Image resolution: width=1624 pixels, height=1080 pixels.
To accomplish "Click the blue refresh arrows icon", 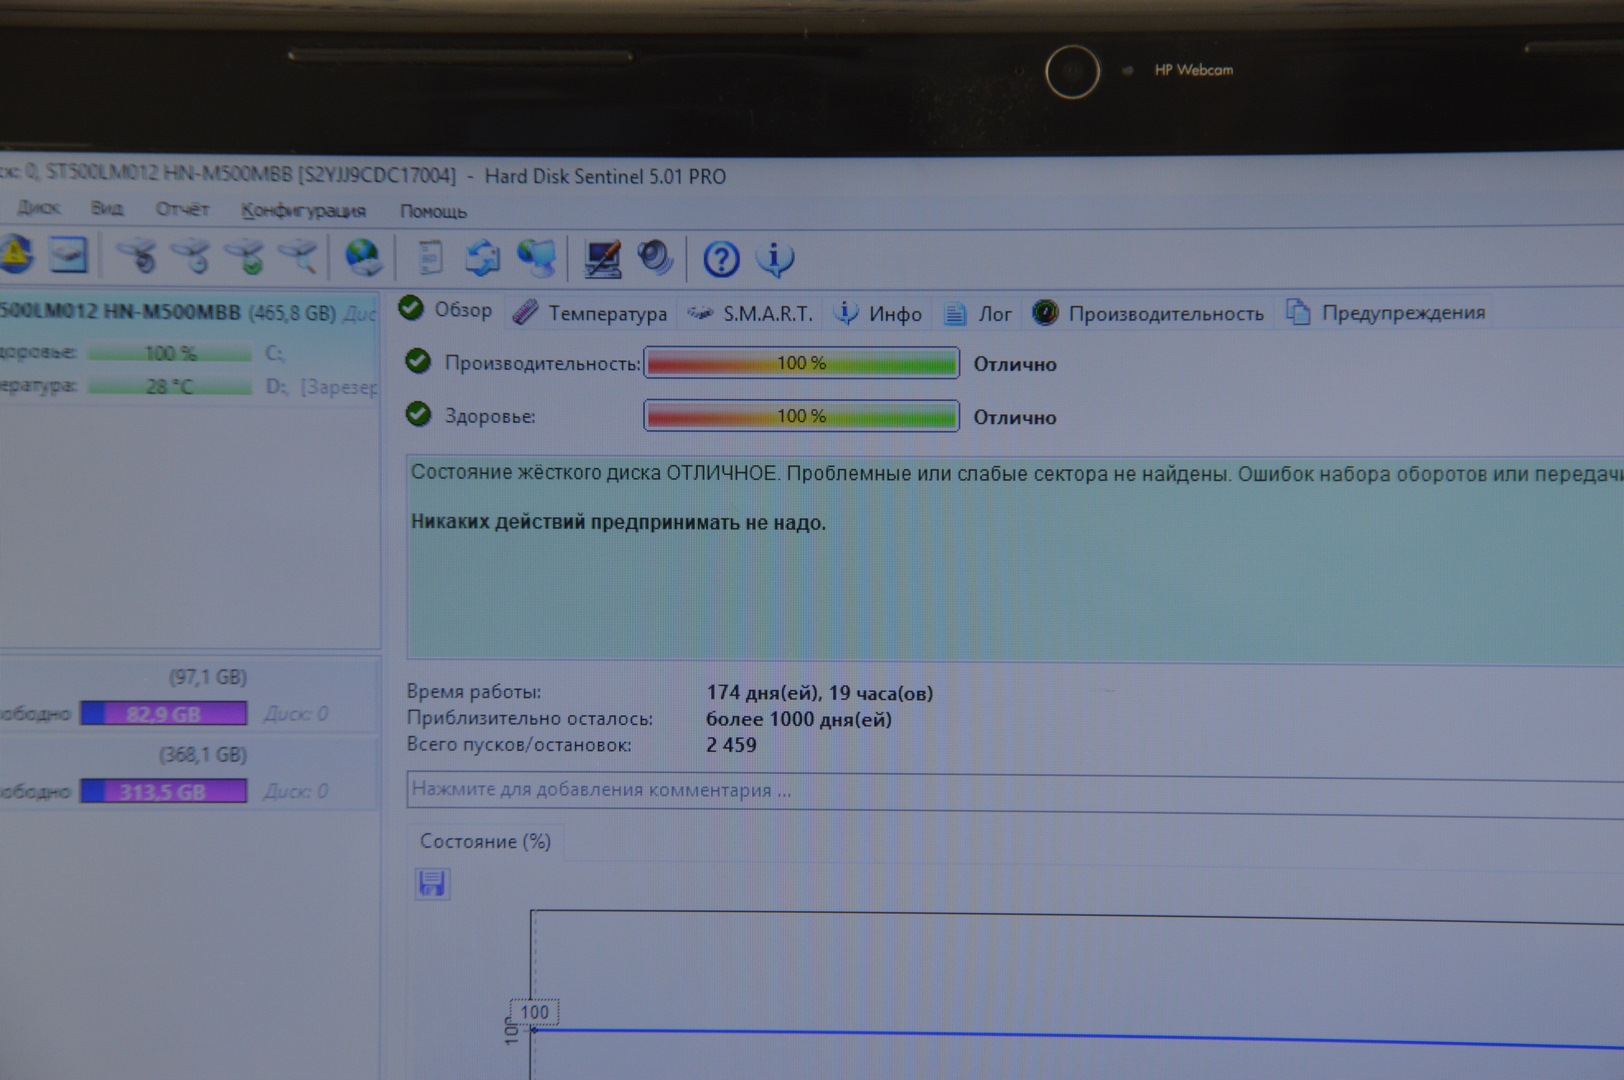I will click(x=482, y=258).
